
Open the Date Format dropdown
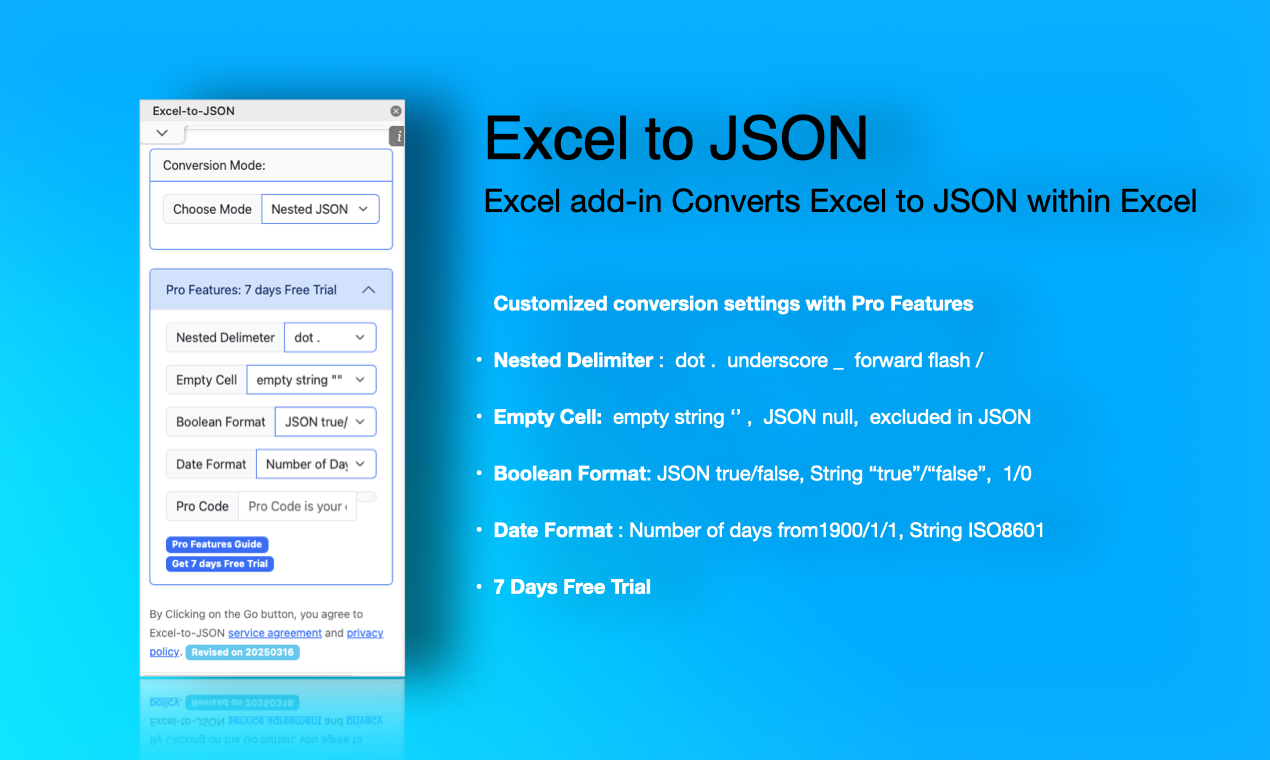tap(316, 464)
